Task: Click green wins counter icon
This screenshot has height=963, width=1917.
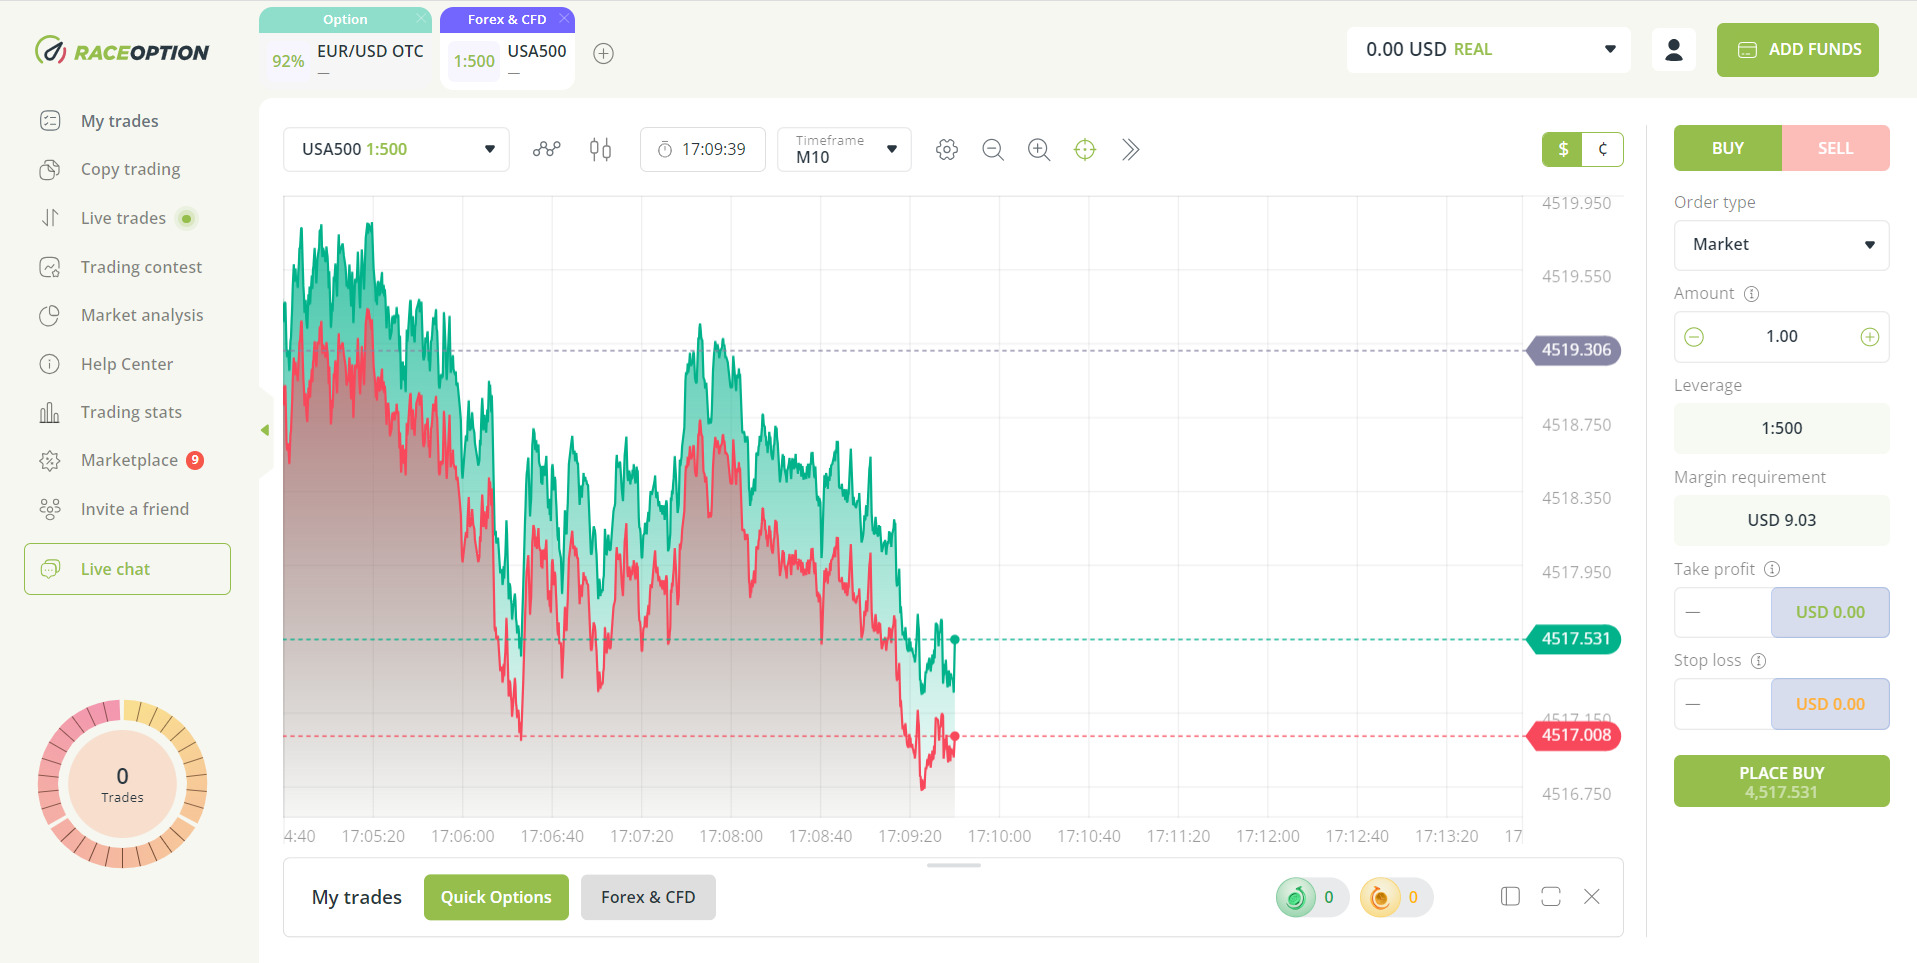Action: tap(1296, 897)
